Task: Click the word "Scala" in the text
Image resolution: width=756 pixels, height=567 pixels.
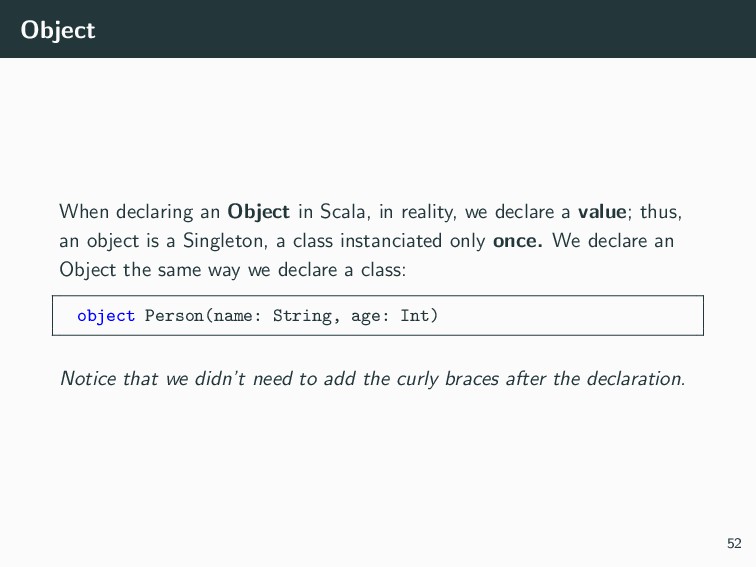Action: point(345,212)
